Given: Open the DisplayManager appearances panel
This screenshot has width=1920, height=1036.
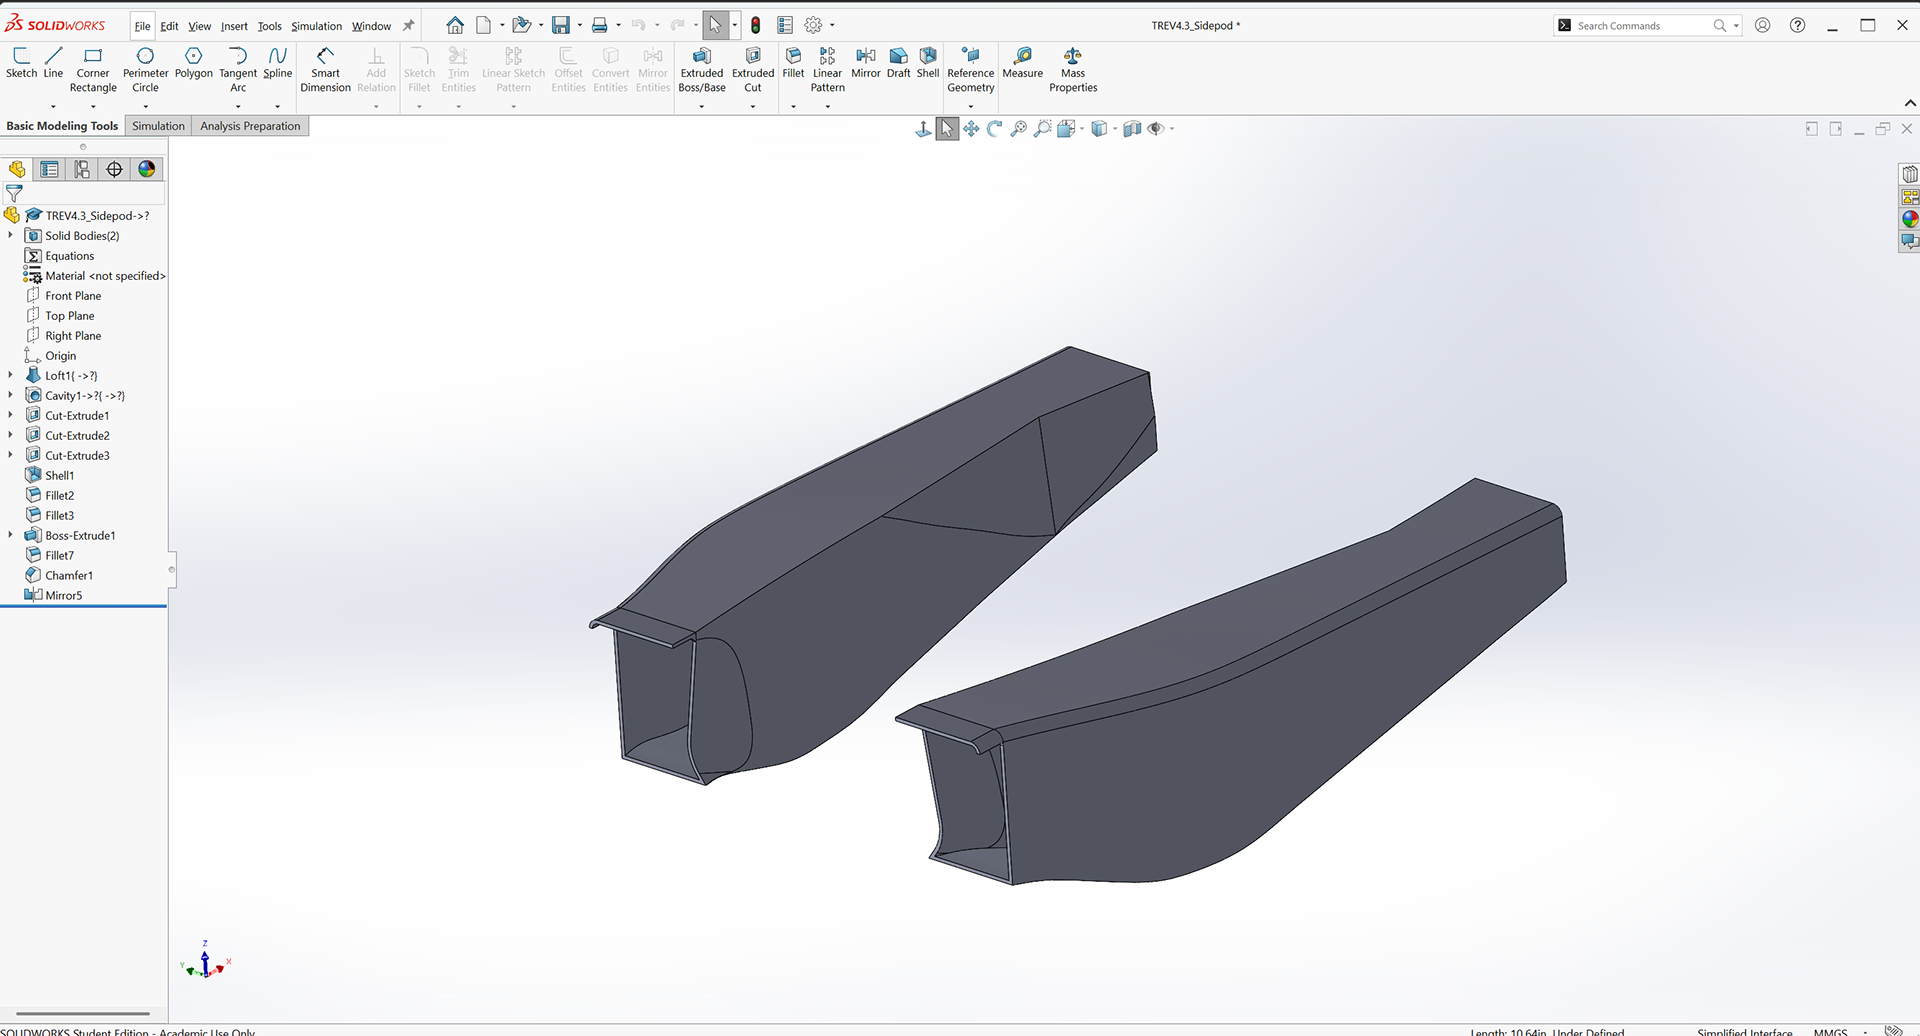Looking at the screenshot, I should (x=147, y=169).
